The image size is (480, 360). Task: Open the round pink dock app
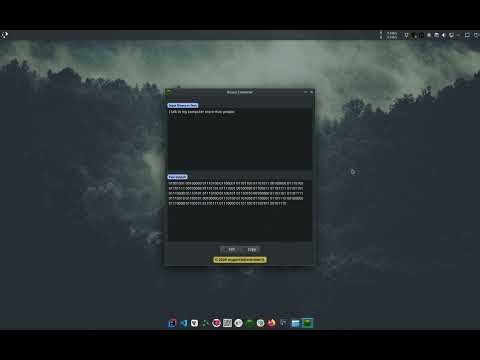click(x=216, y=323)
